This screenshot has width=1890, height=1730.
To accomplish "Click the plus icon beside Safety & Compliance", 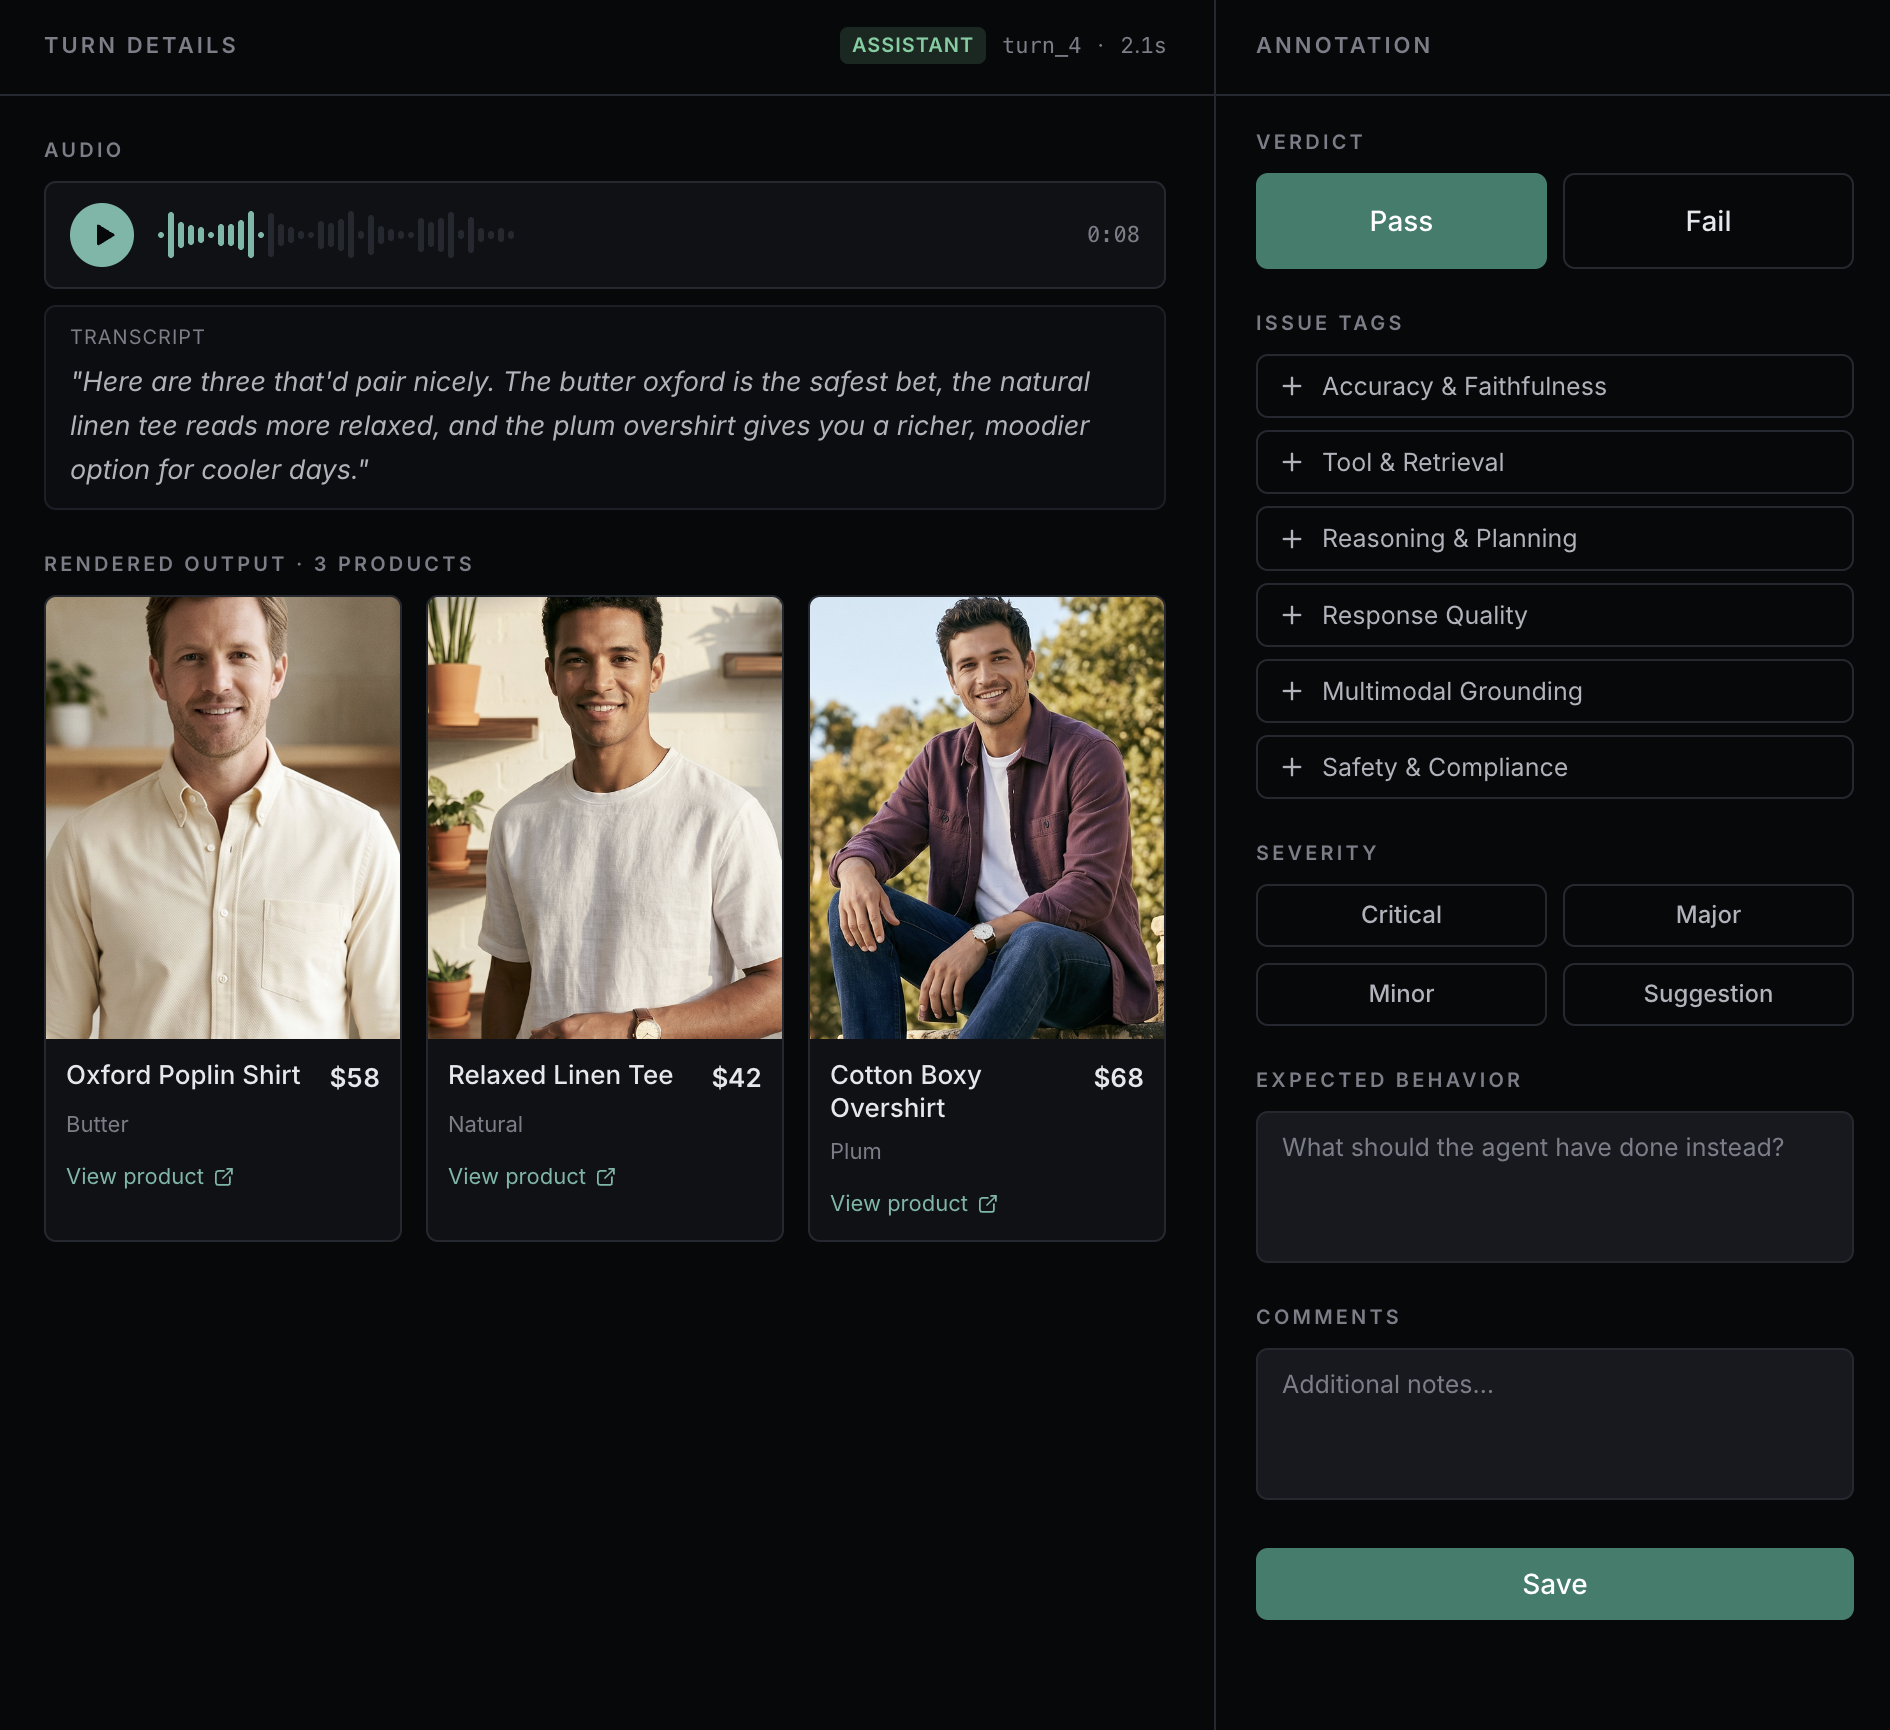I will (x=1292, y=767).
